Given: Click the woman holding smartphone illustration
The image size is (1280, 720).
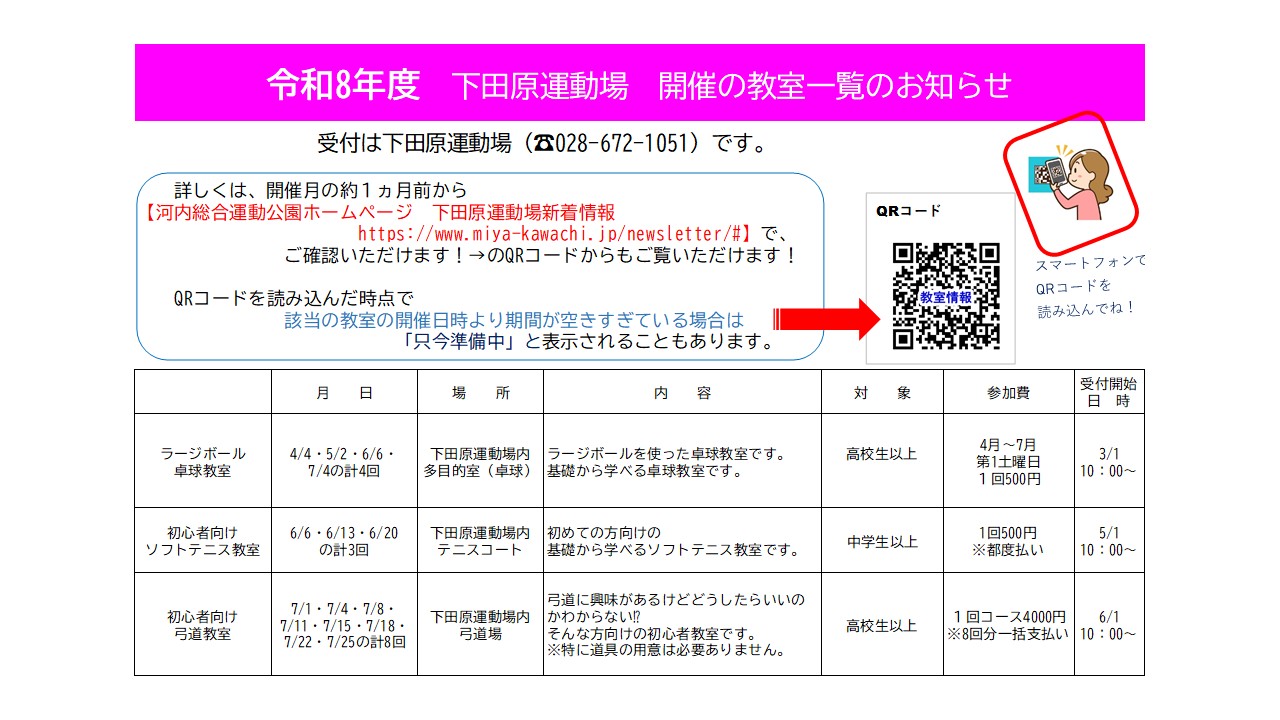Looking at the screenshot, I should tap(1071, 183).
